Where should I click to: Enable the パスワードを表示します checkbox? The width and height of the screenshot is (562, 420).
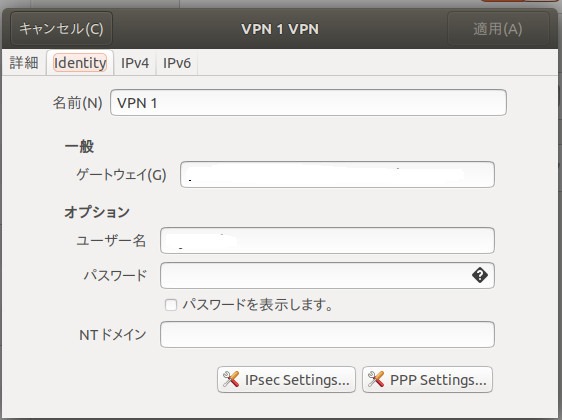tap(171, 305)
